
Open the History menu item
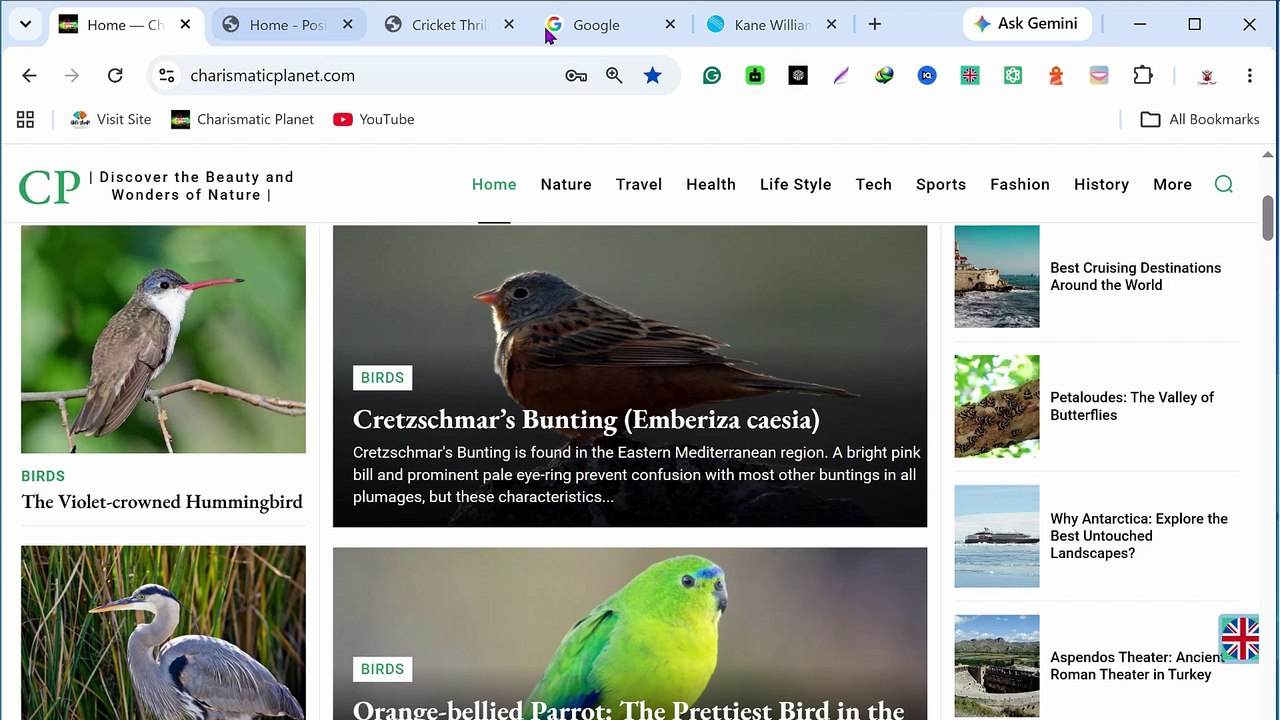pos(1101,184)
